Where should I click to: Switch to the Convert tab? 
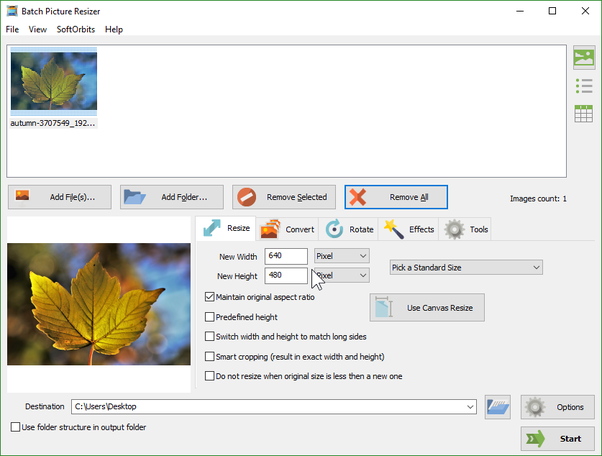(288, 229)
